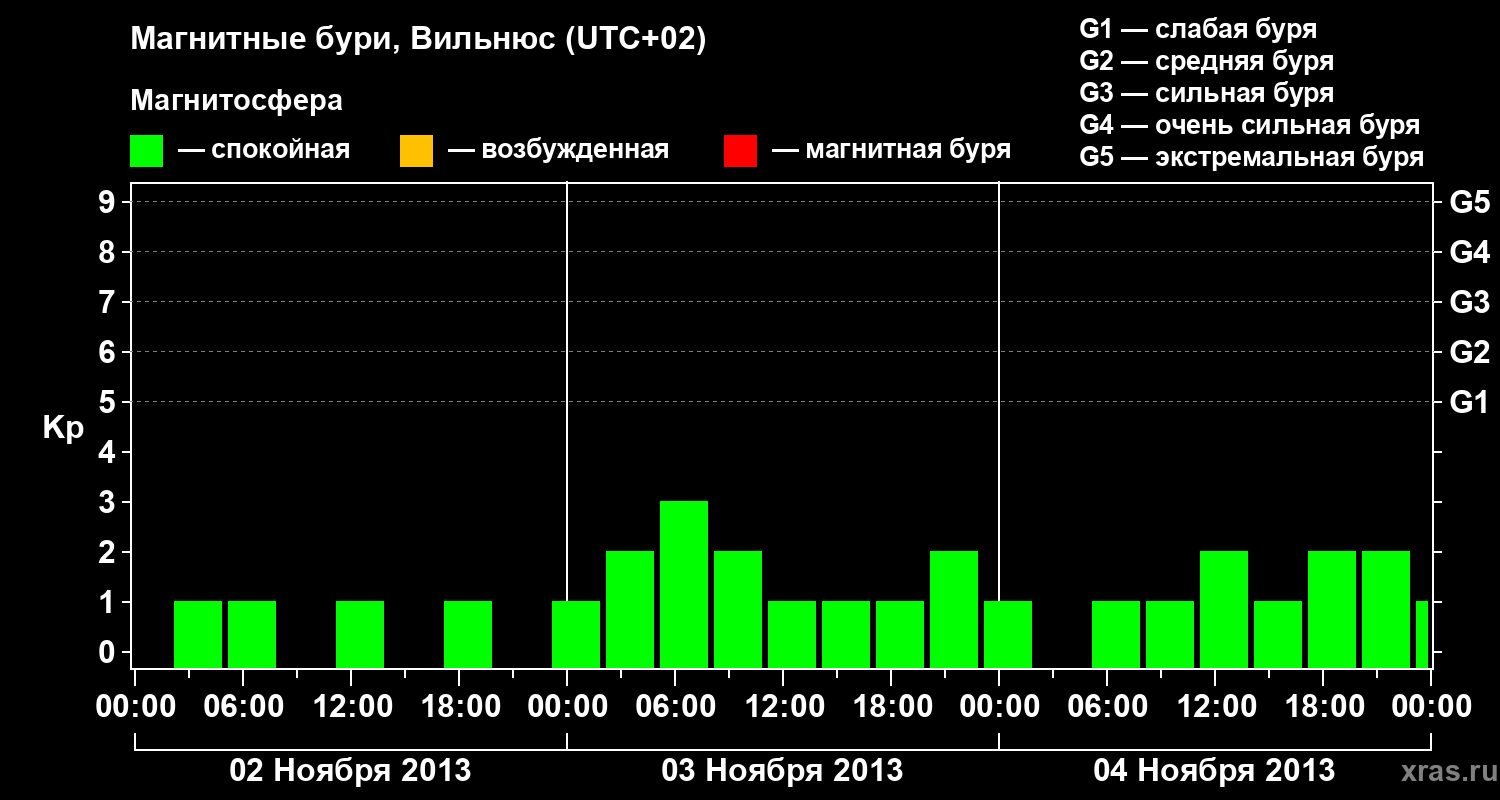Screen dimensions: 1500x800
Task: Click the G2 mark on the right axis
Action: (1470, 353)
